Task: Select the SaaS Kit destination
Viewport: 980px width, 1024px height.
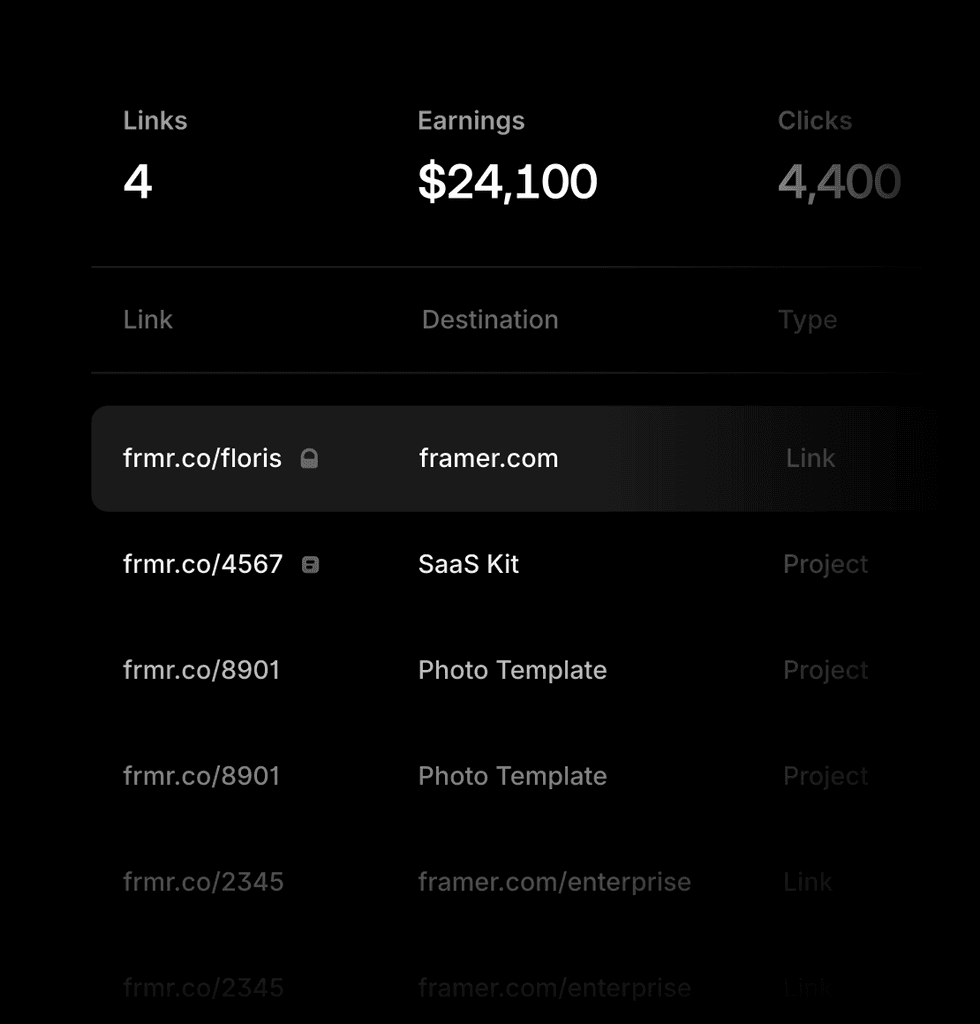Action: click(x=468, y=565)
